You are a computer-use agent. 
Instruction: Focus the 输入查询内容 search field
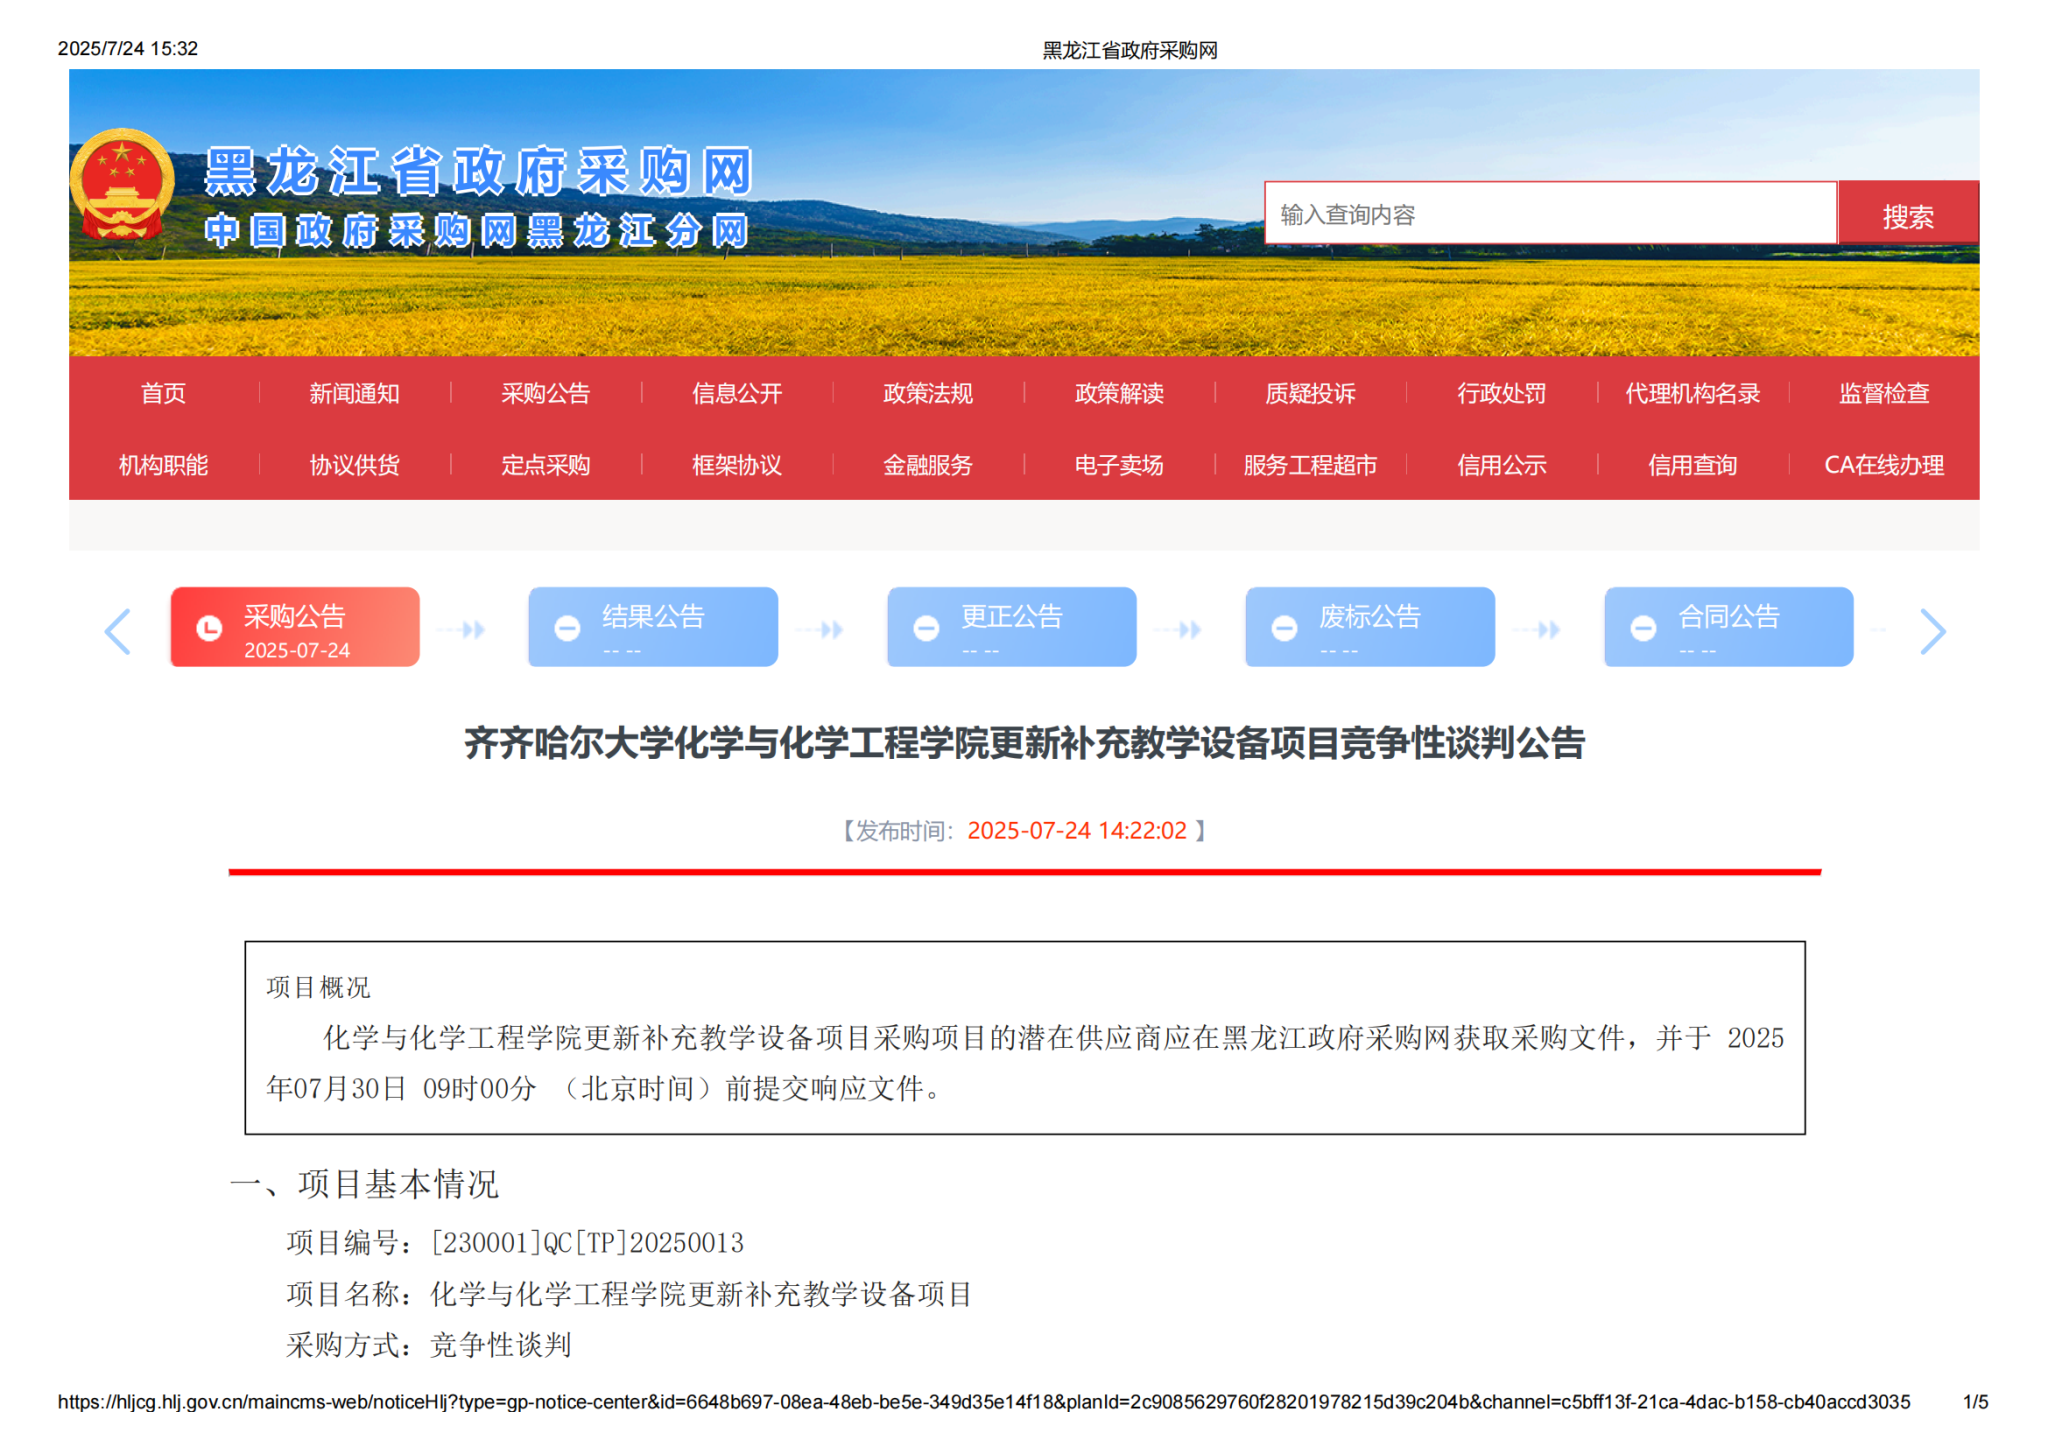[x=1549, y=214]
